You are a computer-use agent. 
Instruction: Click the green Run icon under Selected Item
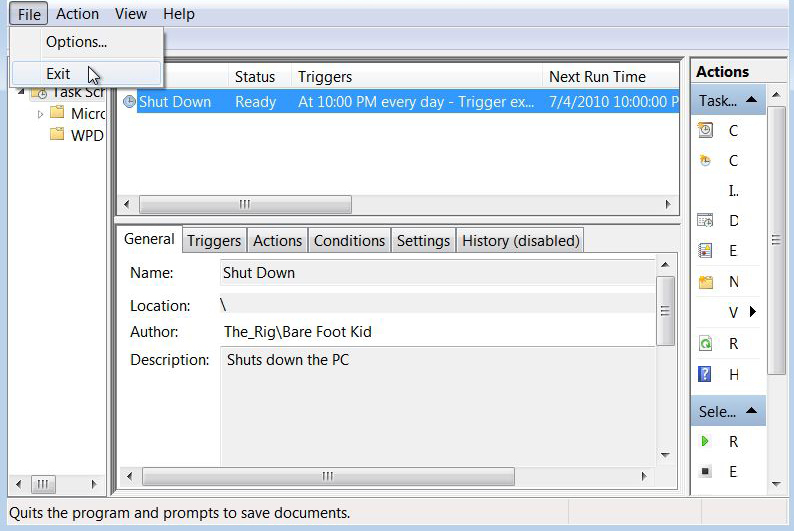pyautogui.click(x=705, y=441)
